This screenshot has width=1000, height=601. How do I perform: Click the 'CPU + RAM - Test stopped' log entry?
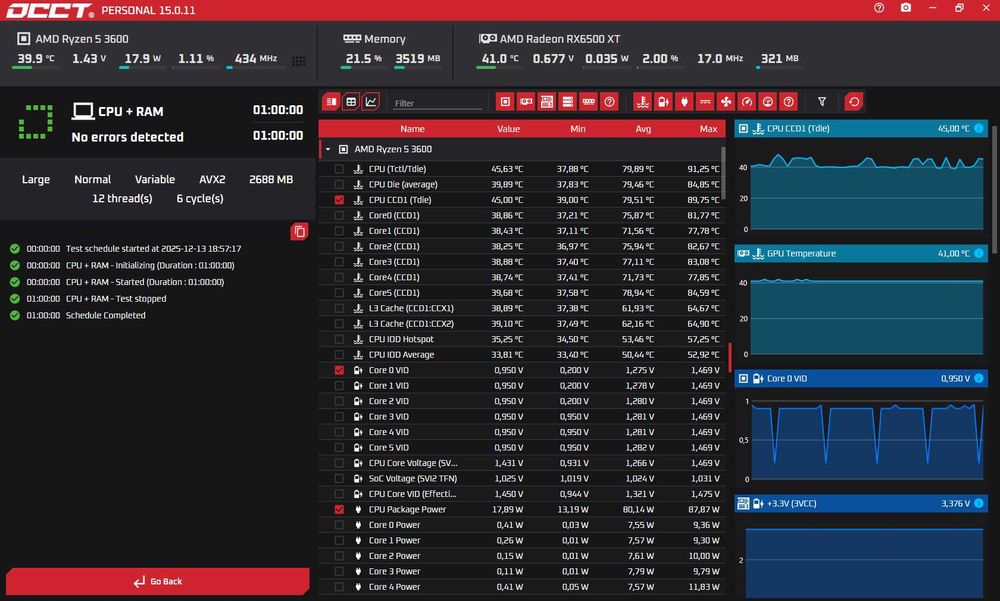(116, 299)
